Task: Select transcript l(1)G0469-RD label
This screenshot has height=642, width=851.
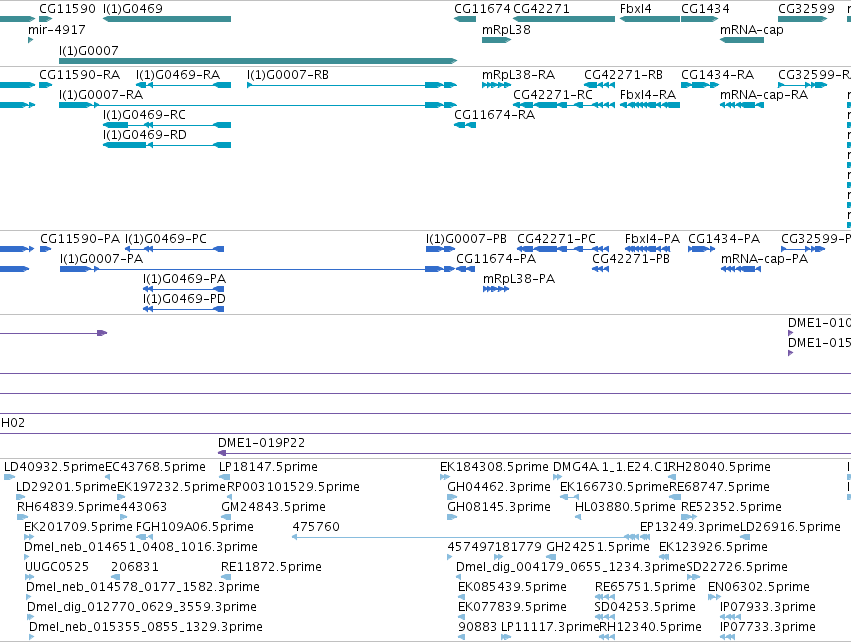Action: tap(144, 134)
